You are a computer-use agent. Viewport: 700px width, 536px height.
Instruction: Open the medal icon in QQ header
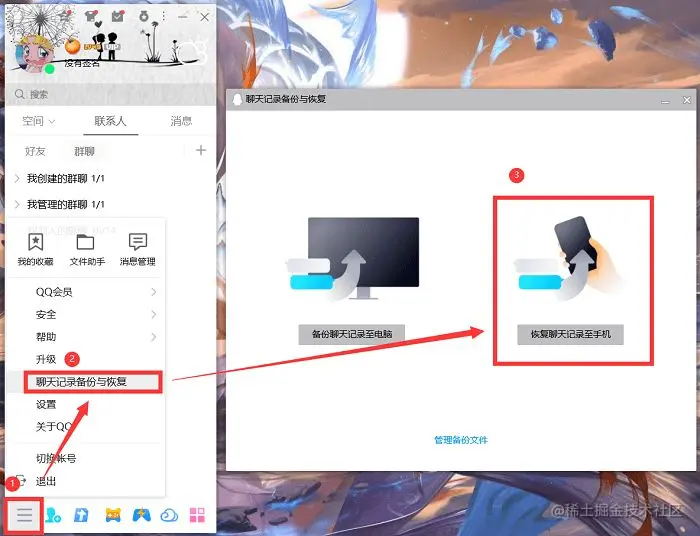144,17
